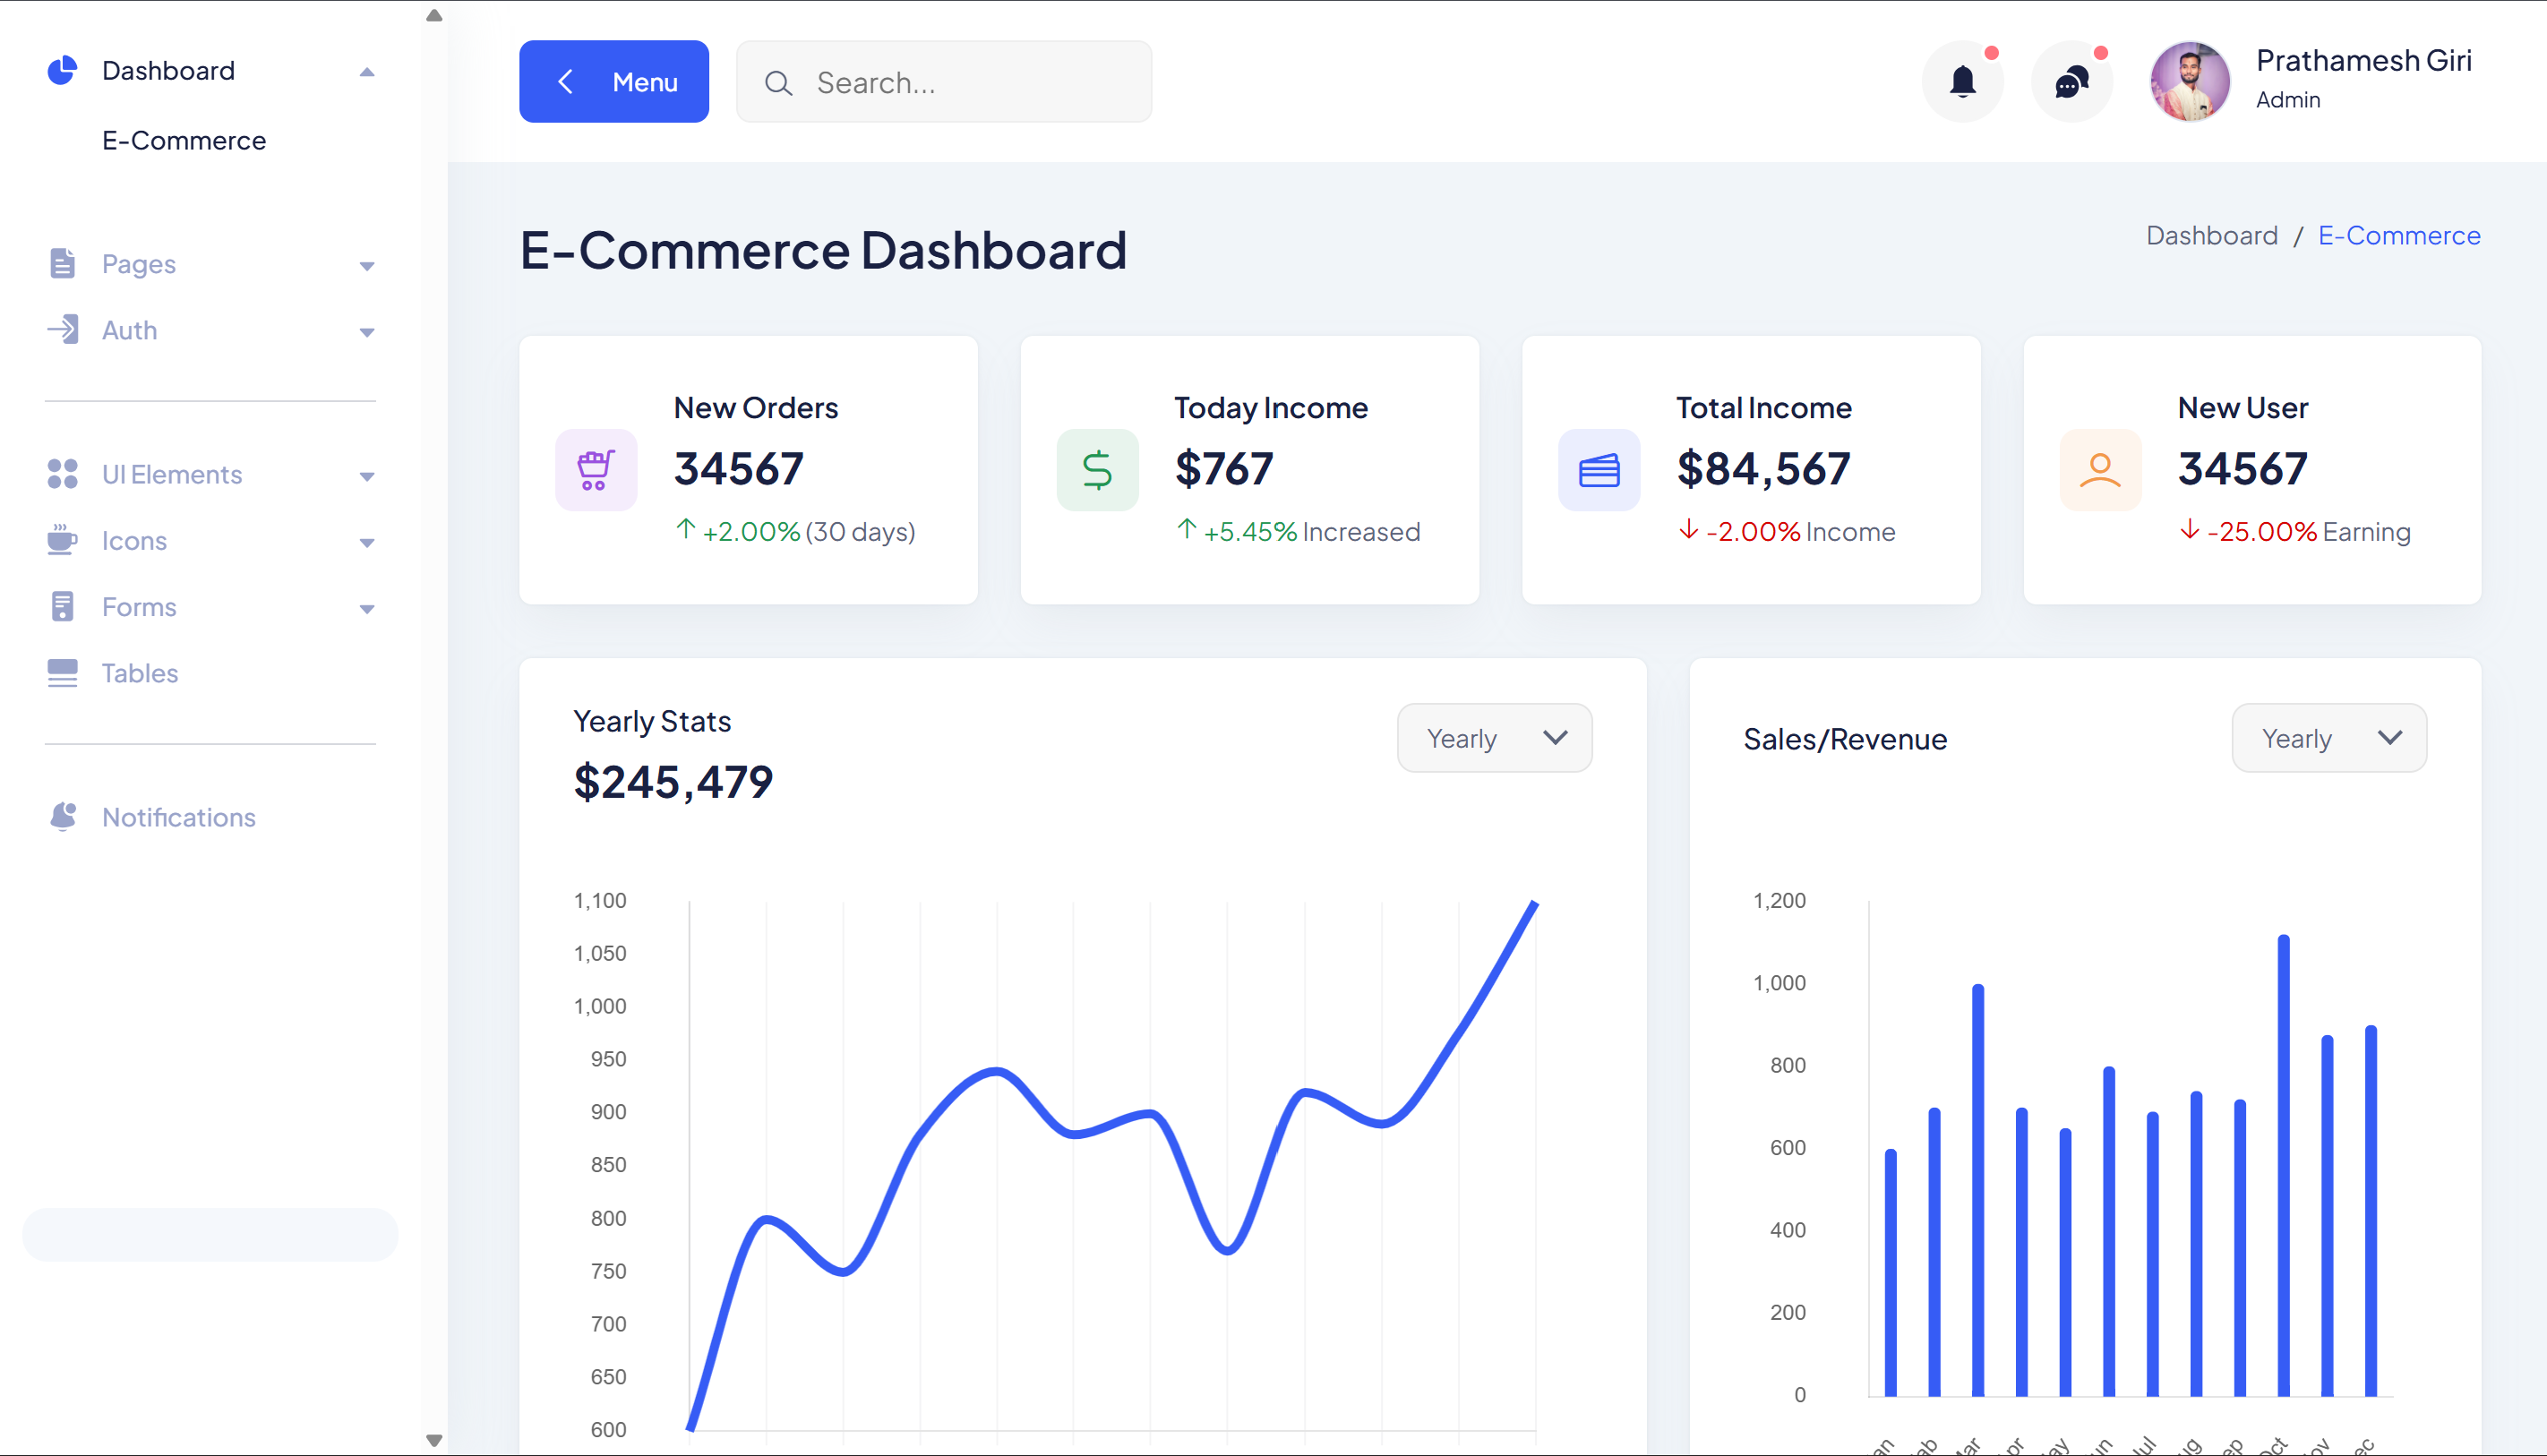Screen dimensions: 2547x1456
Task: Click the Dashboard pie chart icon
Action: tap(62, 71)
